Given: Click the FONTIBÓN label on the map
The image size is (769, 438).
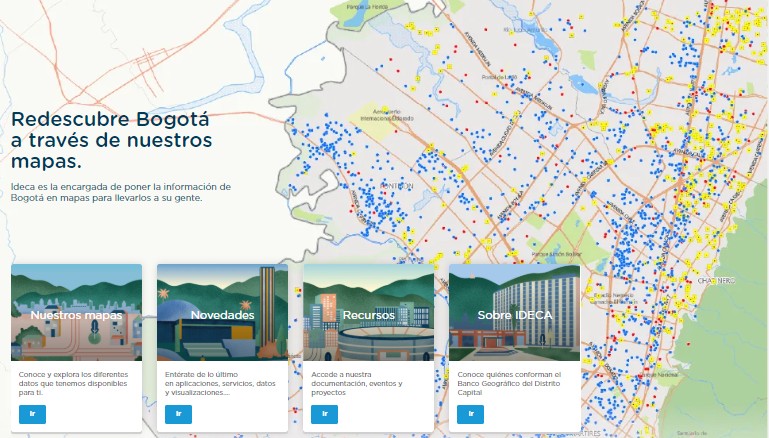Looking at the screenshot, I should [397, 186].
